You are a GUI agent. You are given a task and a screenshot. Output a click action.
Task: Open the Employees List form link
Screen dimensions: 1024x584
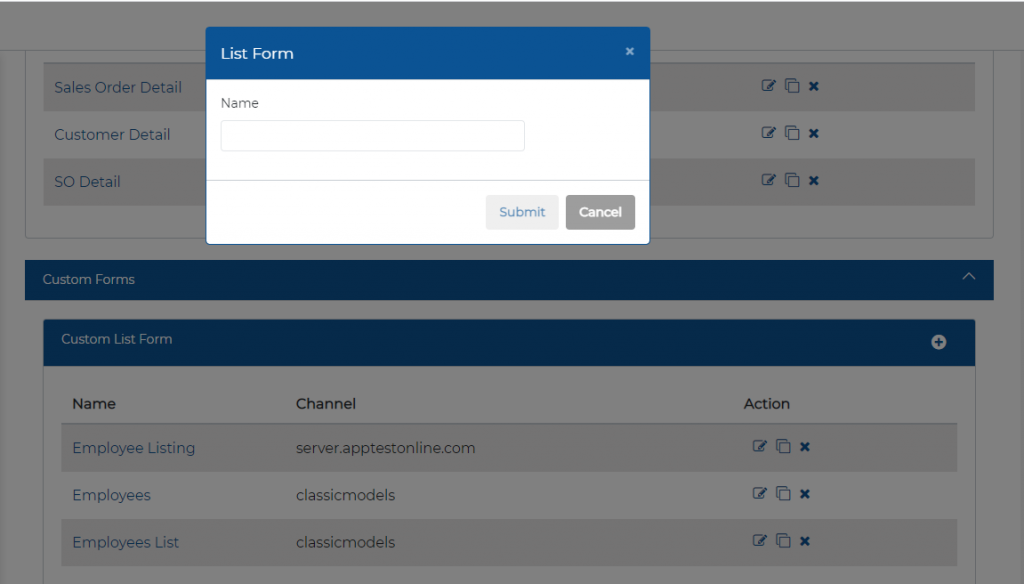coord(125,541)
